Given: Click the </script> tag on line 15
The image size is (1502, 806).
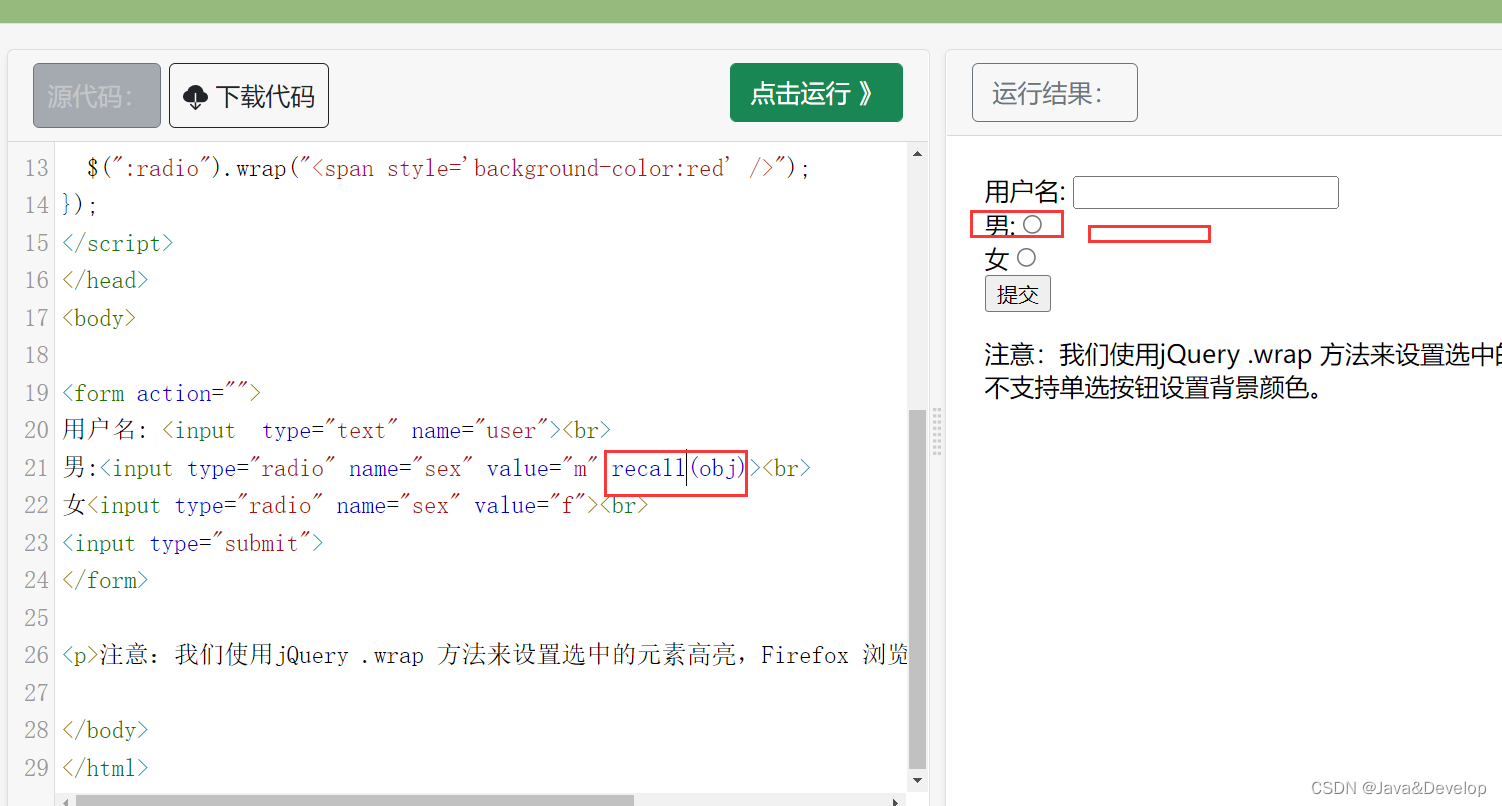Looking at the screenshot, I should pyautogui.click(x=118, y=243).
